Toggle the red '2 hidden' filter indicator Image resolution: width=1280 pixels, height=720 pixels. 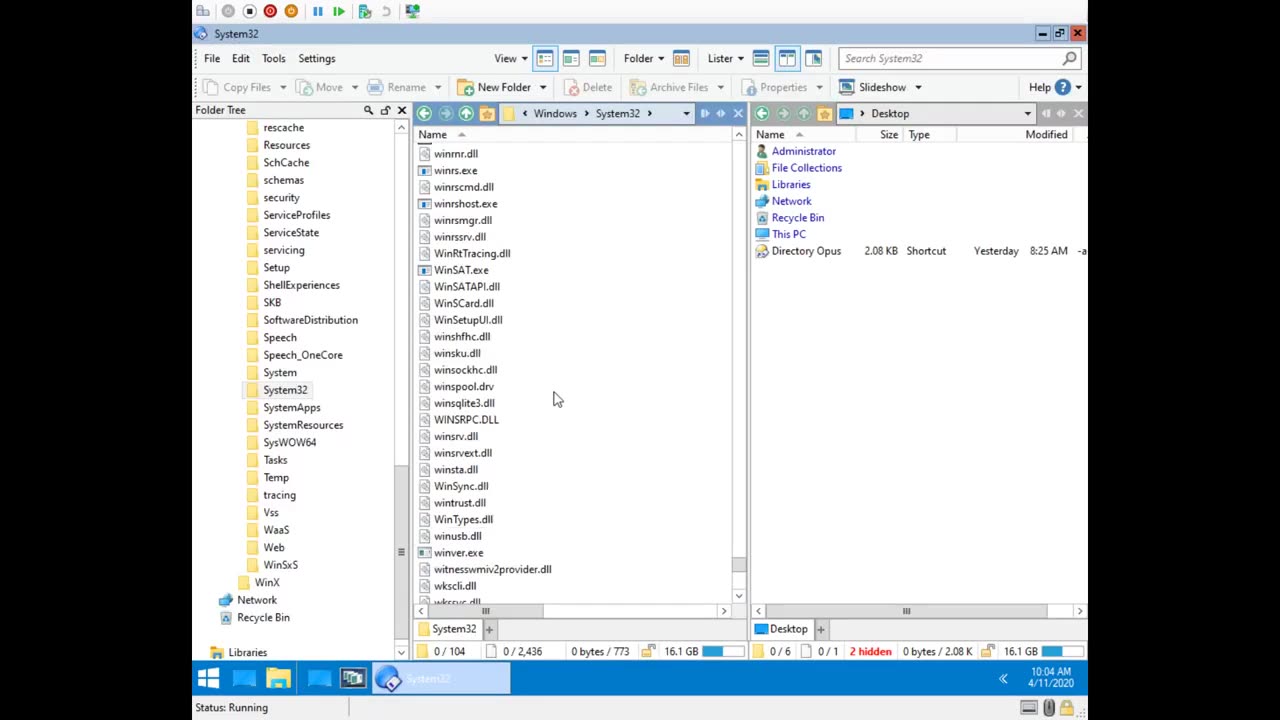click(870, 651)
